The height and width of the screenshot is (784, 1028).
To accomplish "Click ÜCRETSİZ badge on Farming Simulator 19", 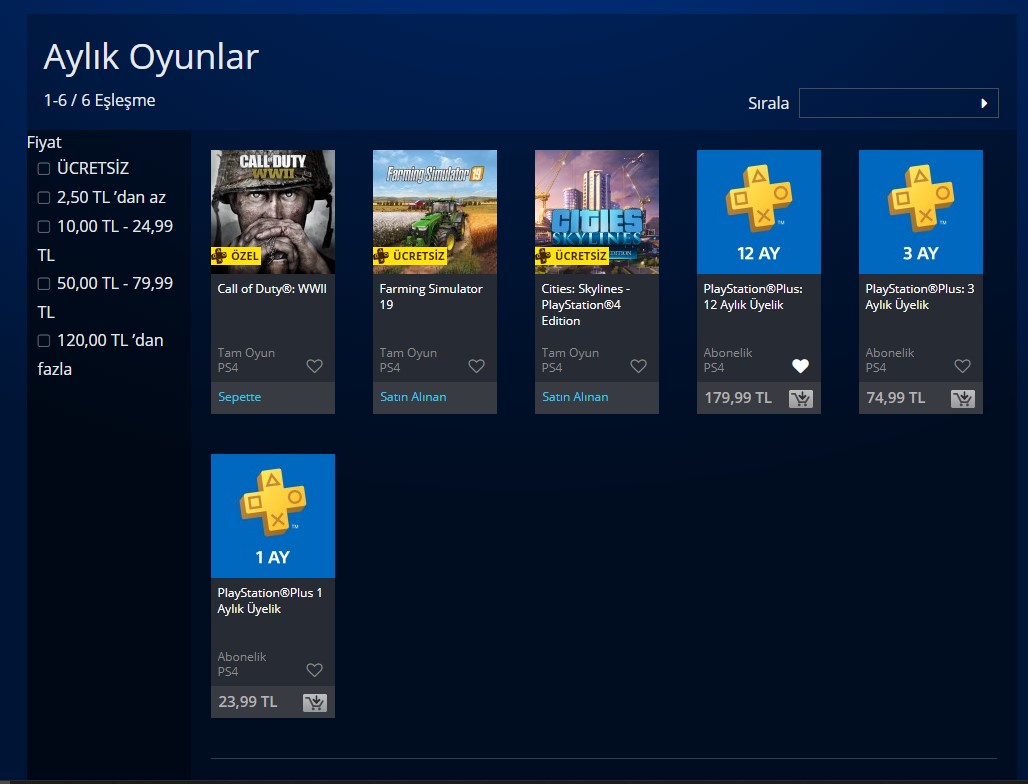I will pos(410,256).
